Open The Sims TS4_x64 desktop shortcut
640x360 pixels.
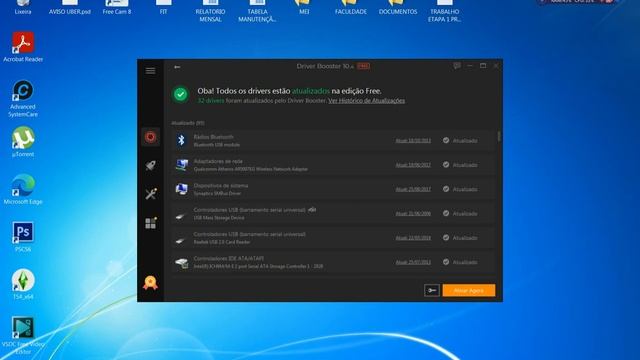[23, 284]
